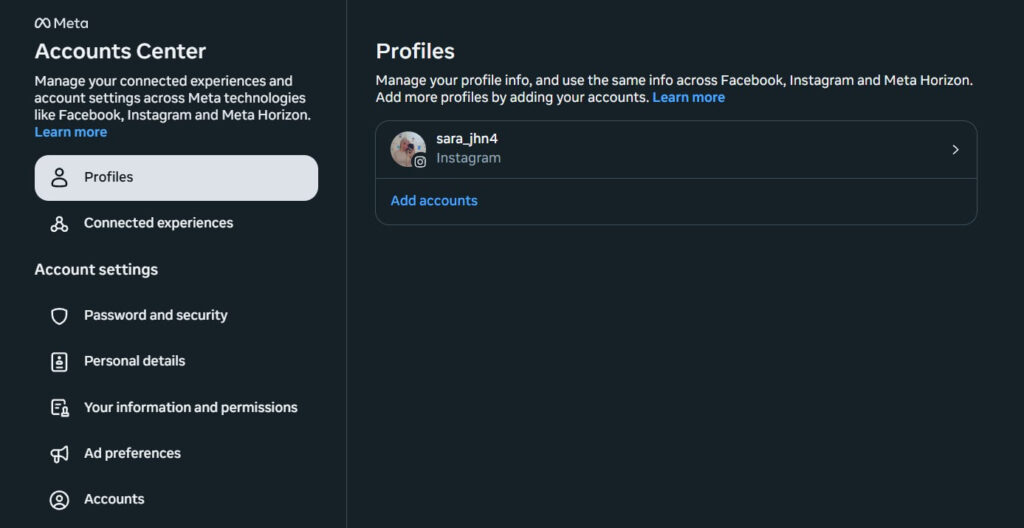Viewport: 1024px width, 528px height.
Task: Click the Account settings section label
Action: pos(96,270)
